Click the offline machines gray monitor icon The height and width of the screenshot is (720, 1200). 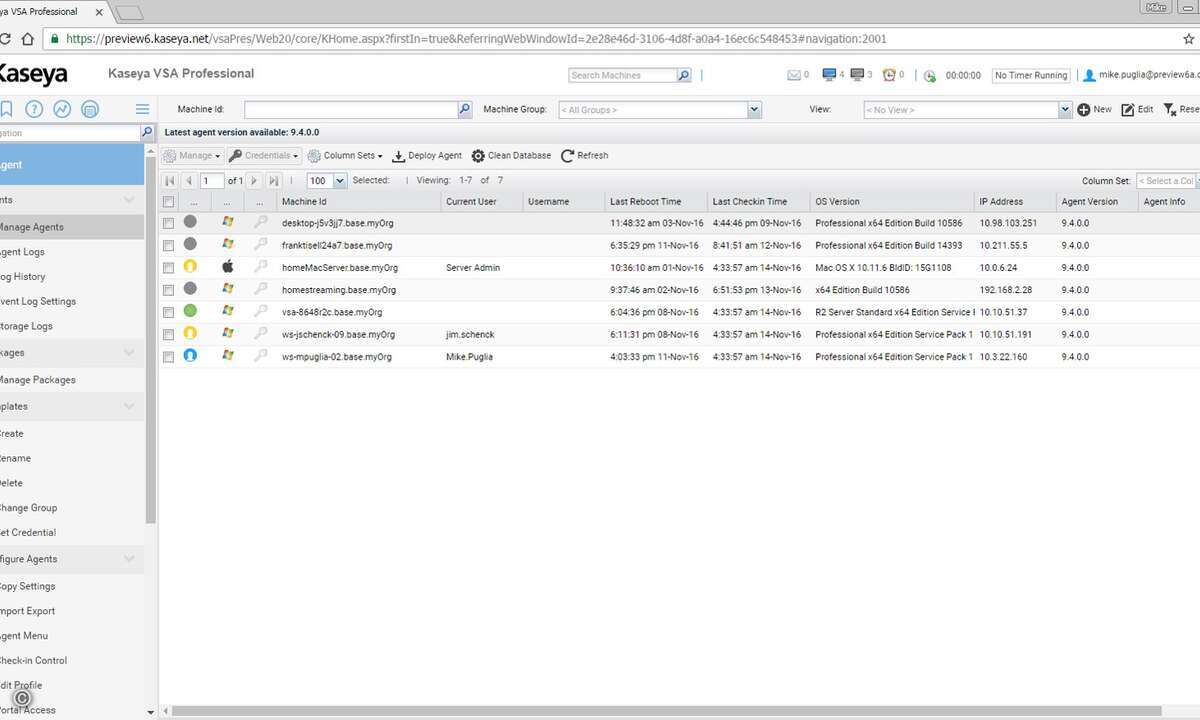(x=857, y=75)
